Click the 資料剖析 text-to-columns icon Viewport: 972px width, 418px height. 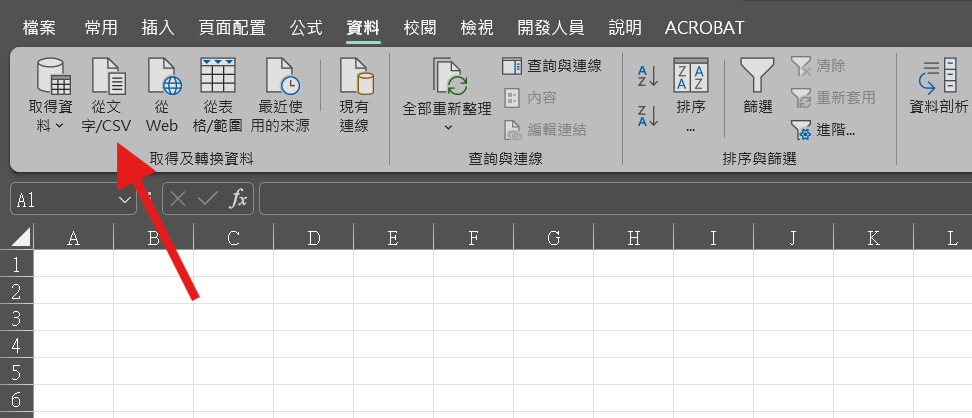pos(938,77)
